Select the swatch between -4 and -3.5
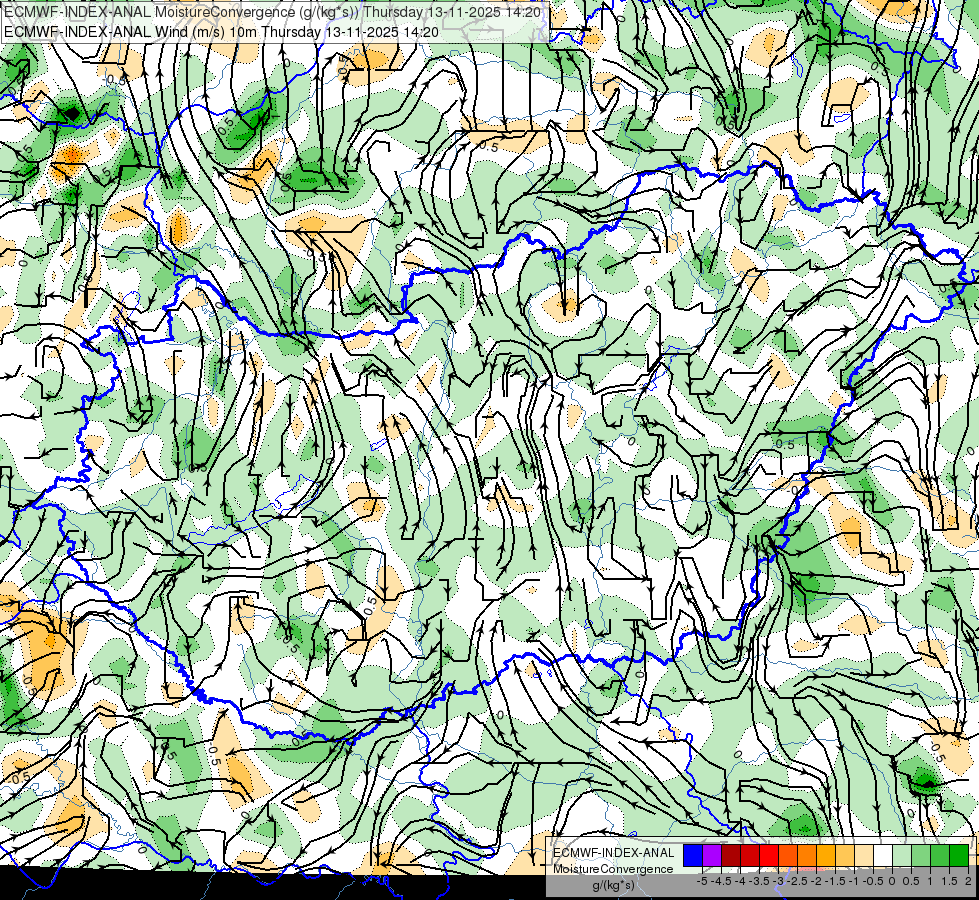 click(x=750, y=855)
